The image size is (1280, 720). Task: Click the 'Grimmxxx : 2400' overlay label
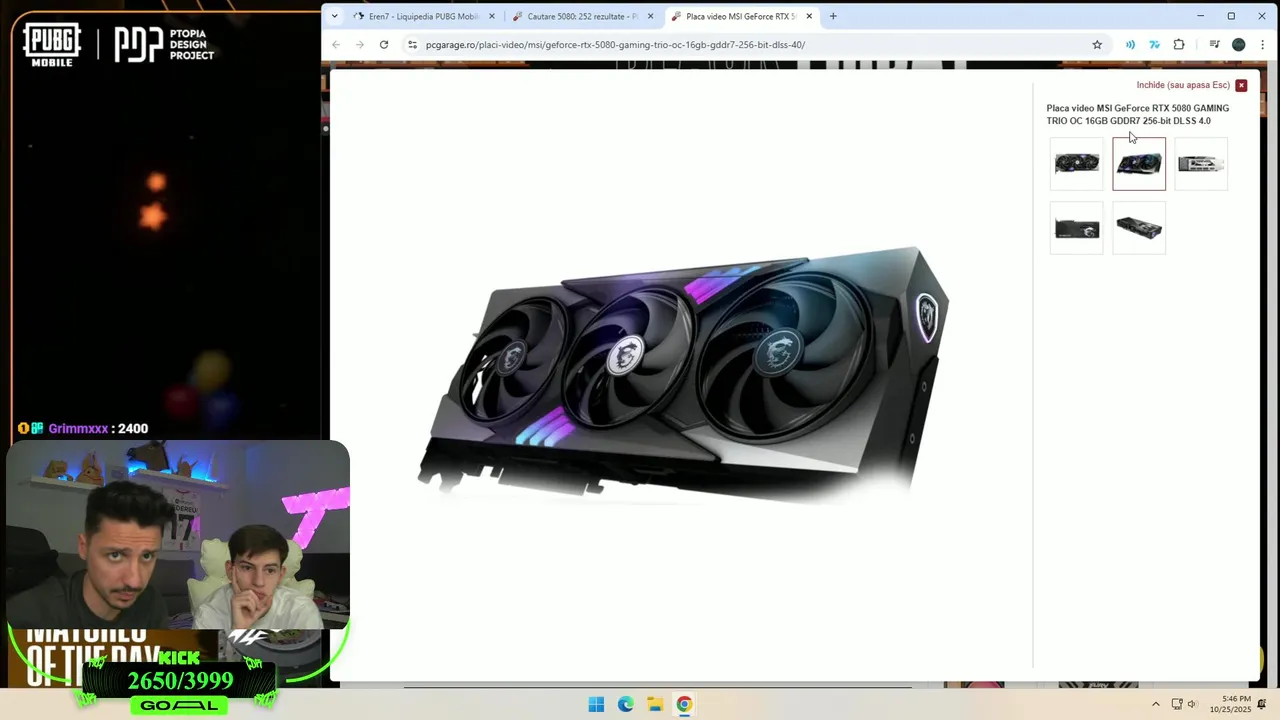point(97,428)
